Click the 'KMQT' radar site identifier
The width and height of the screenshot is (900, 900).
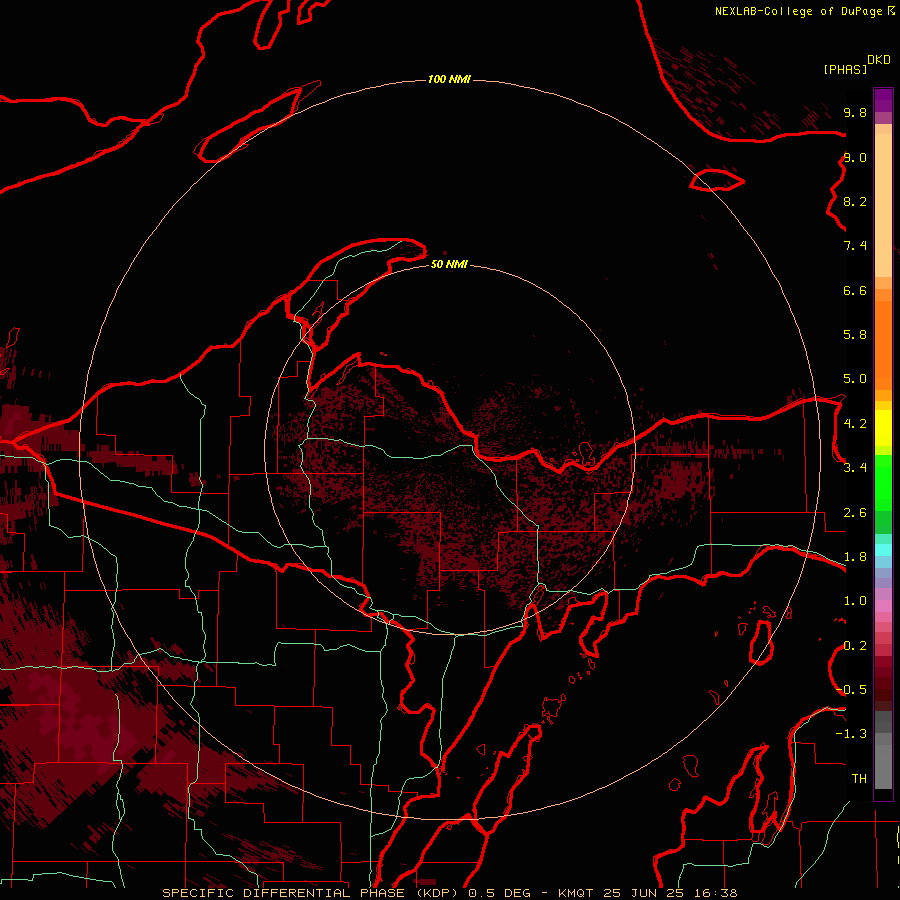click(x=577, y=893)
